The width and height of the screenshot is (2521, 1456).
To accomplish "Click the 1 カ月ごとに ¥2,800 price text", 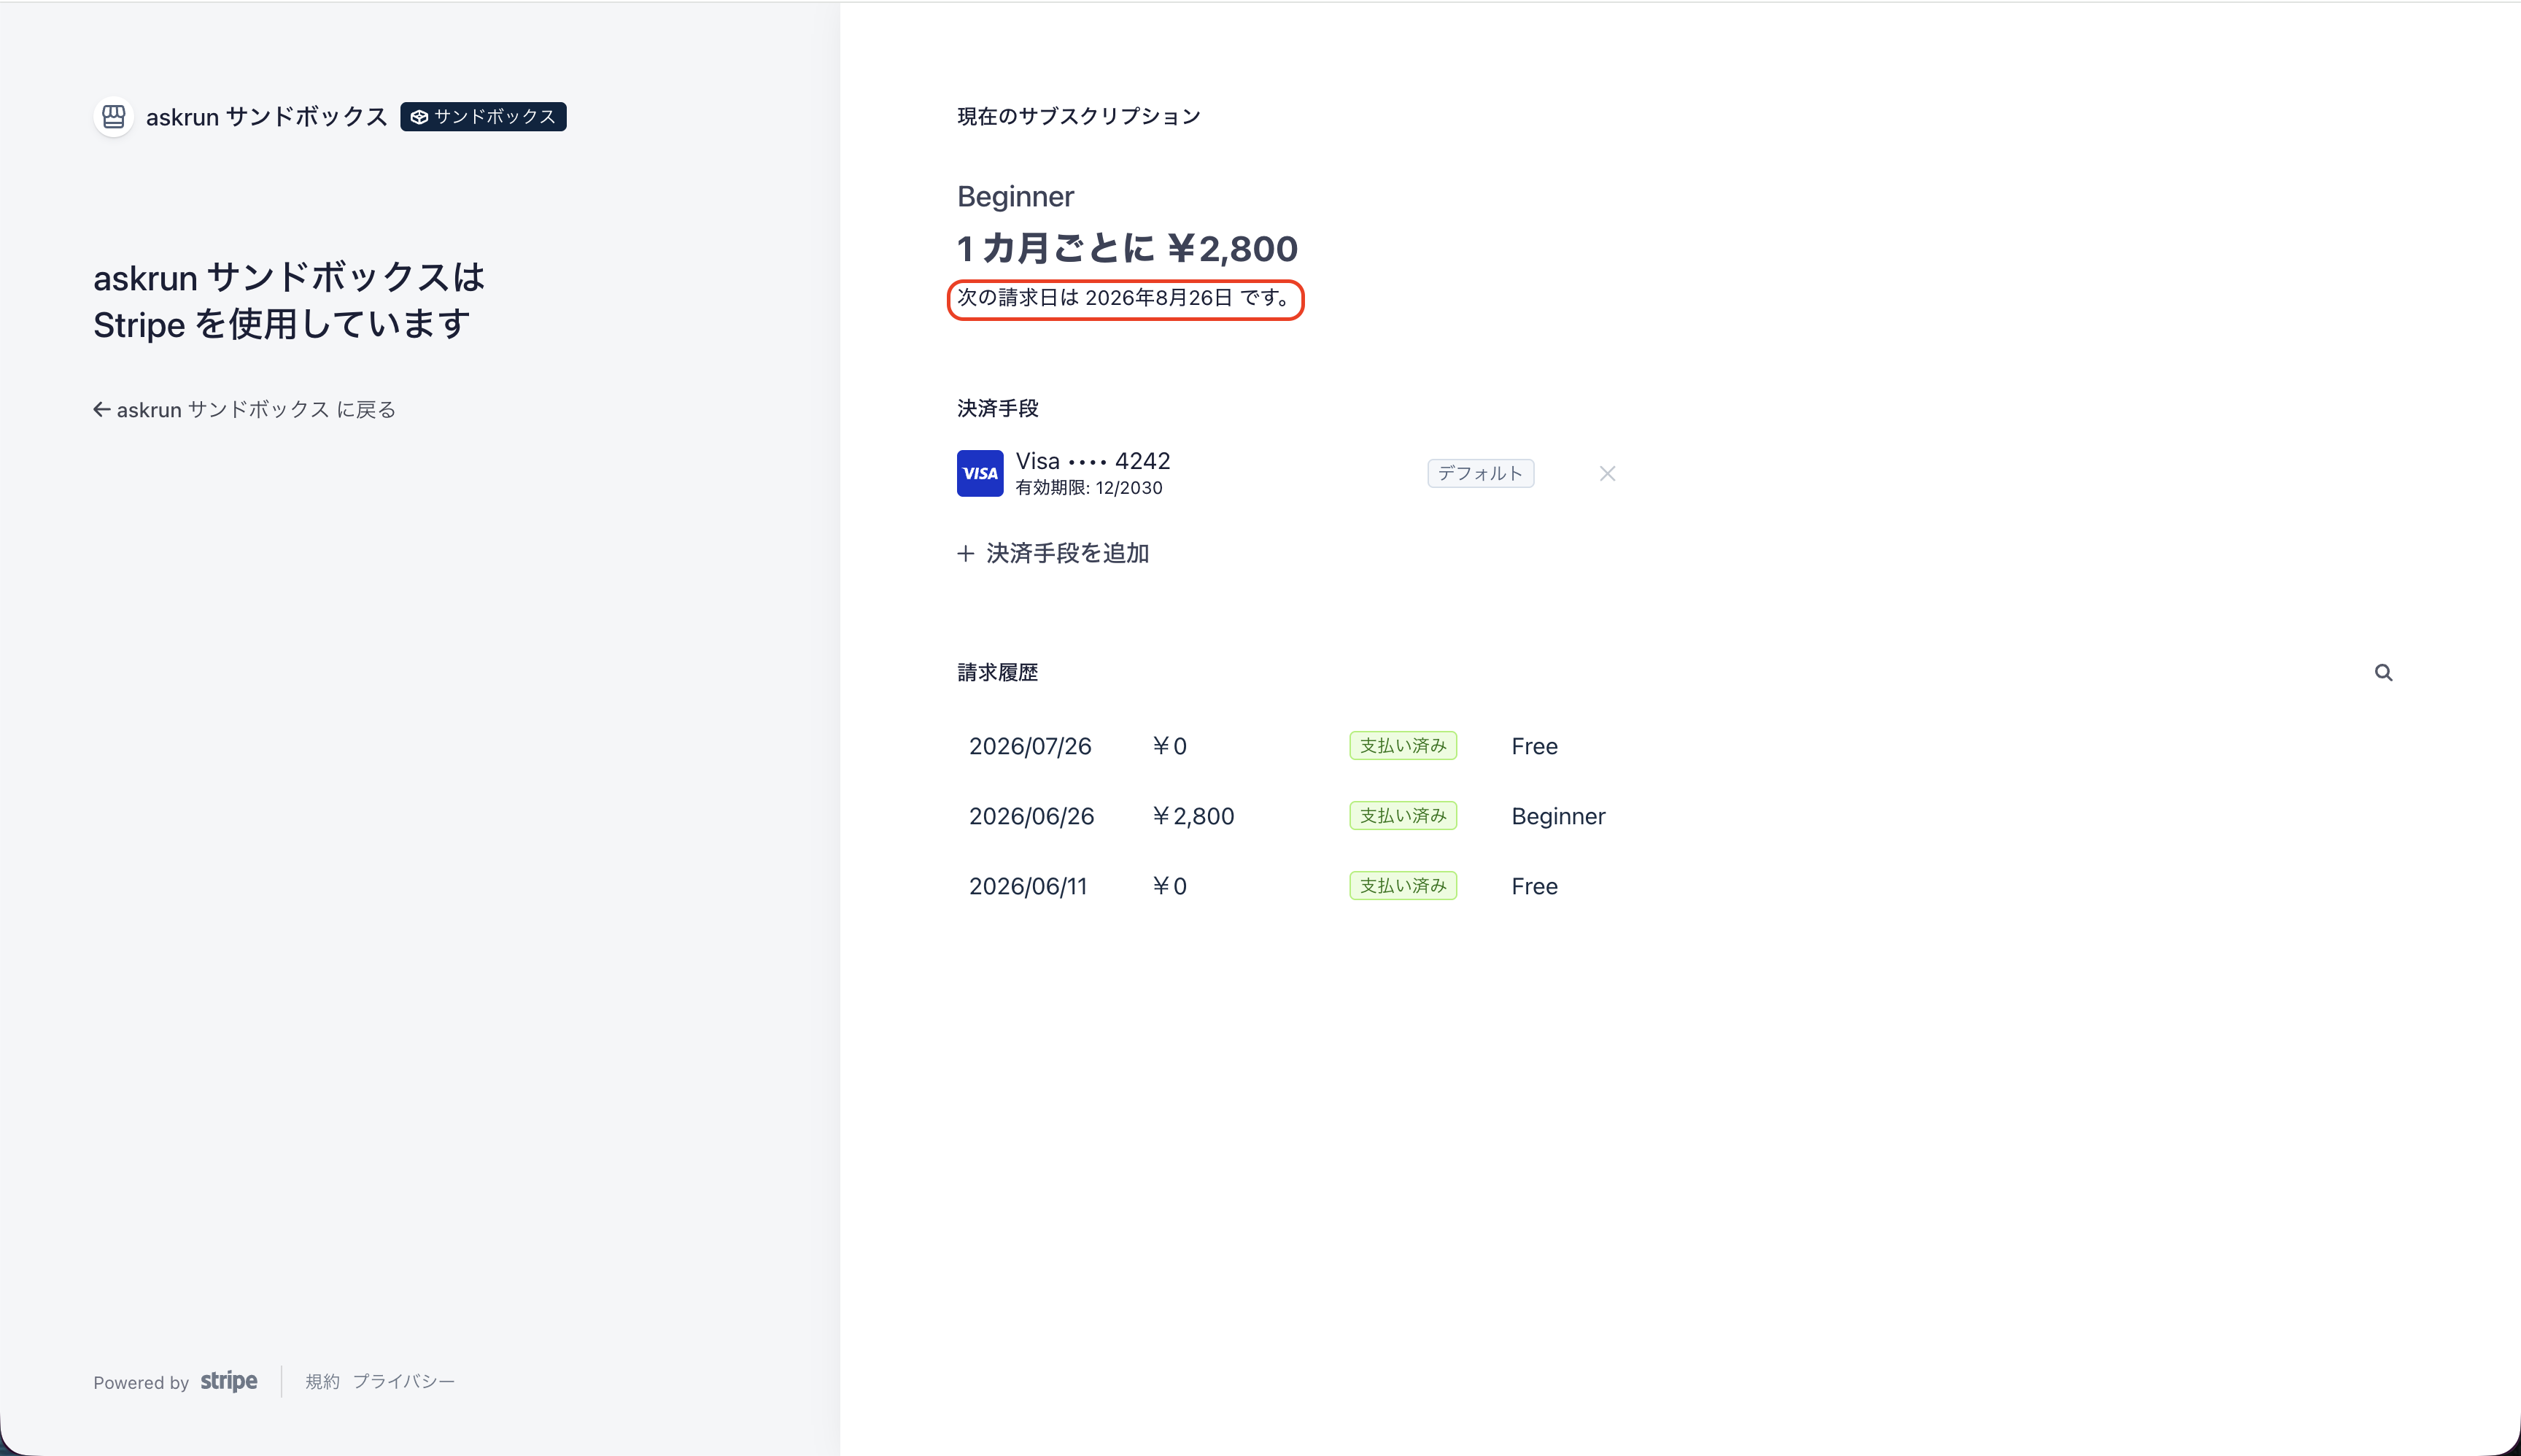I will (1127, 249).
